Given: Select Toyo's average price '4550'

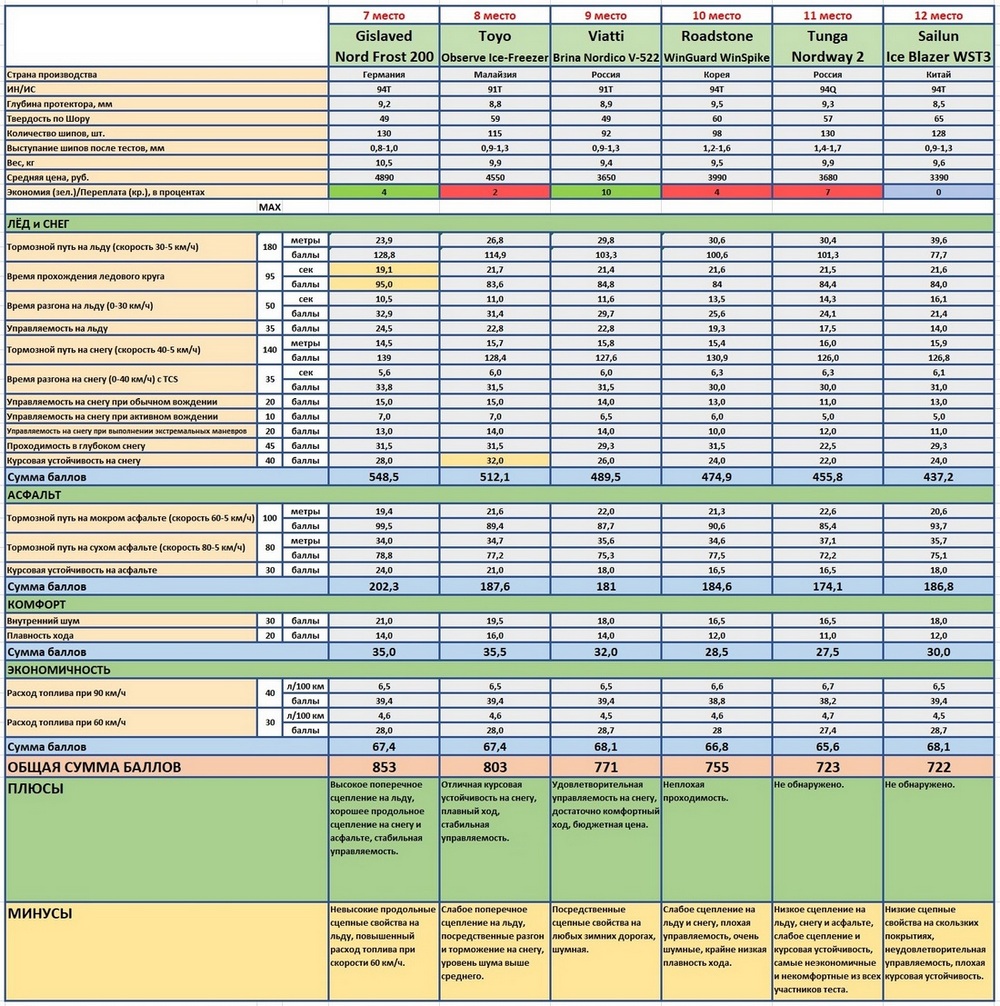Looking at the screenshot, I should [x=495, y=177].
